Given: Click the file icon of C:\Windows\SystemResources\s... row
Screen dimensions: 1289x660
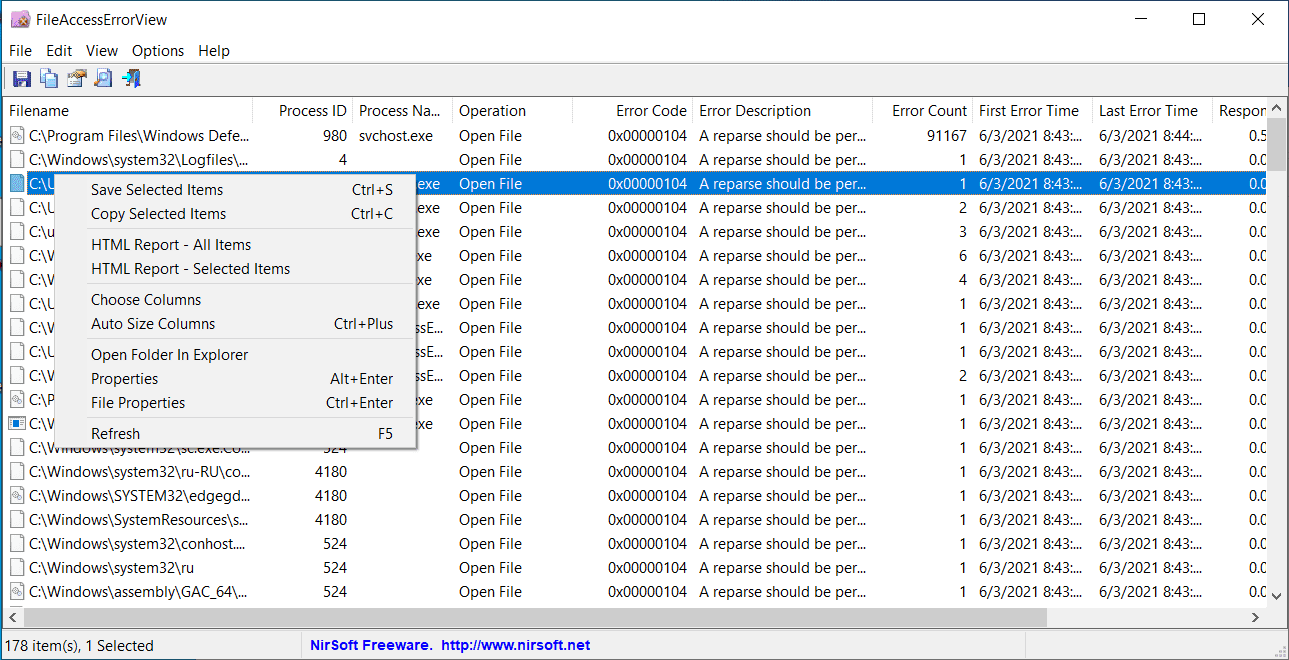Looking at the screenshot, I should [x=16, y=520].
